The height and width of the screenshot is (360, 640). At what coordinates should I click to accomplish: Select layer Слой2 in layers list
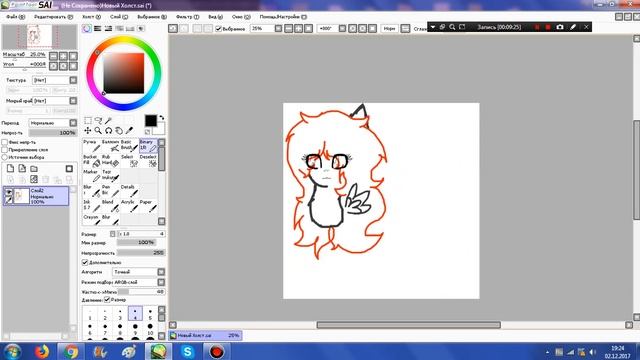coord(36,196)
